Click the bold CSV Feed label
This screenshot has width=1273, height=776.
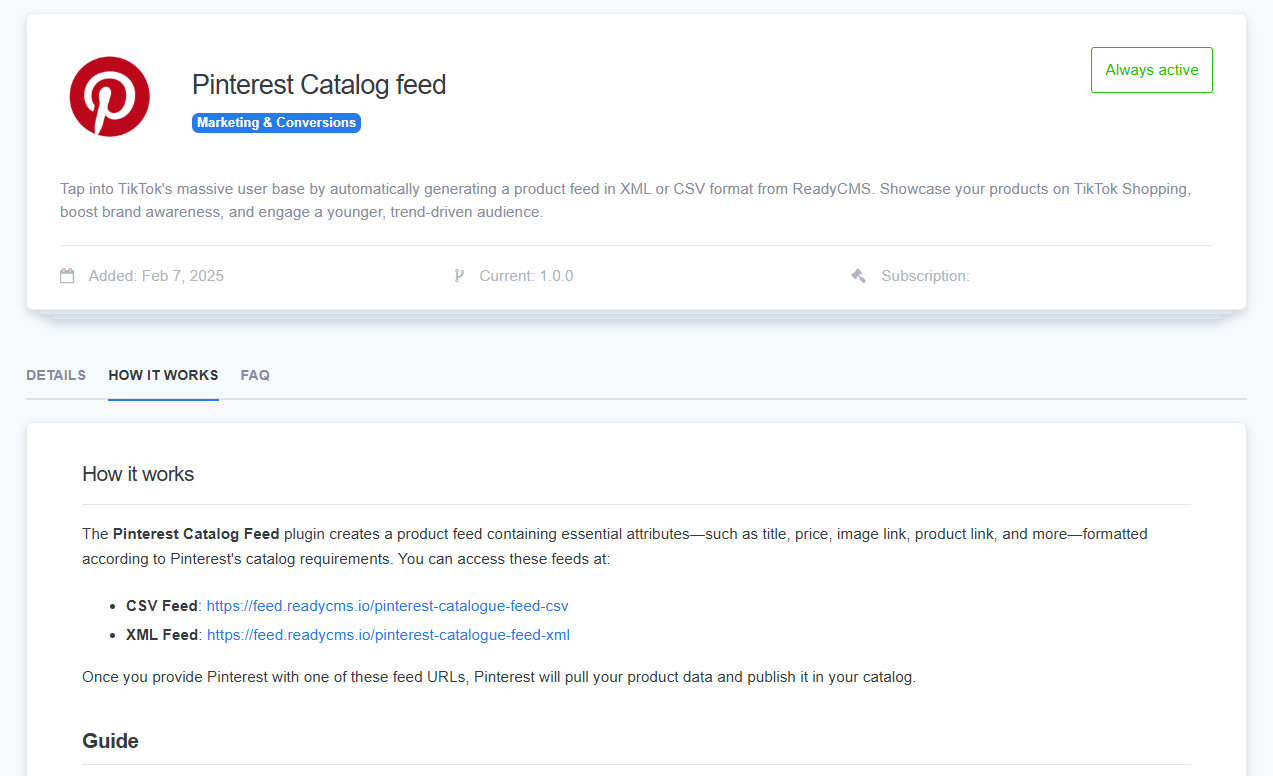click(x=162, y=606)
